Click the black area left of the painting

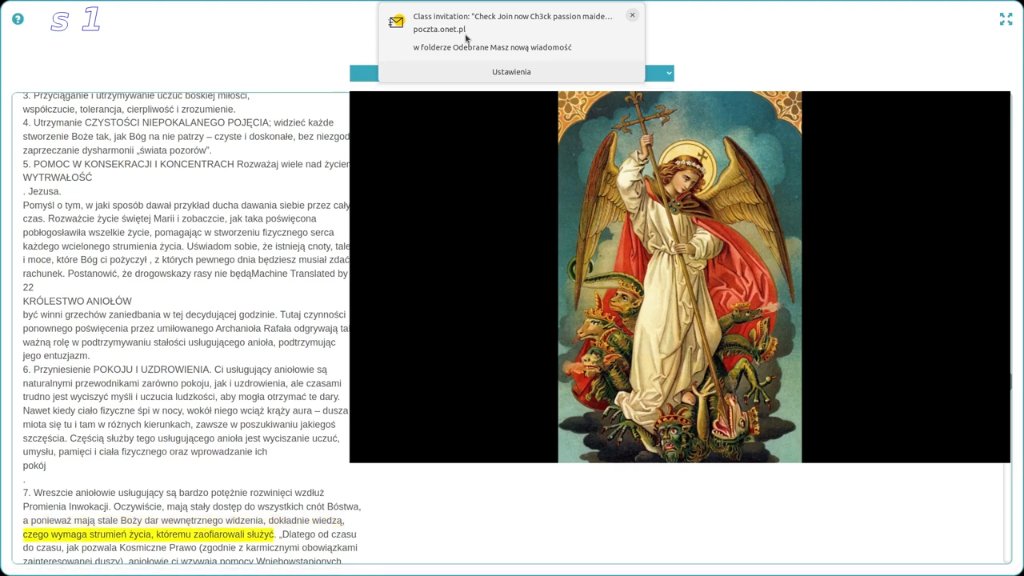(454, 277)
